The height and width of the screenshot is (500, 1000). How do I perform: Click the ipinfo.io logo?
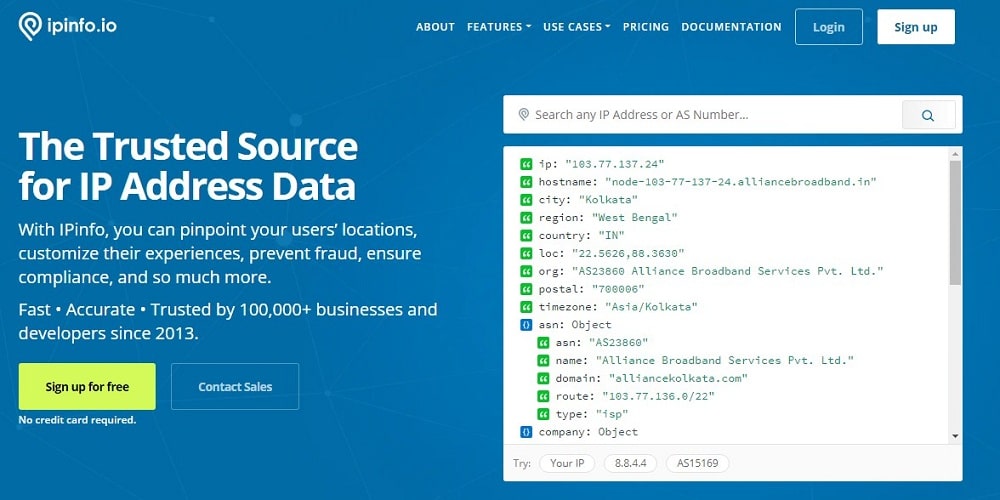coord(68,26)
